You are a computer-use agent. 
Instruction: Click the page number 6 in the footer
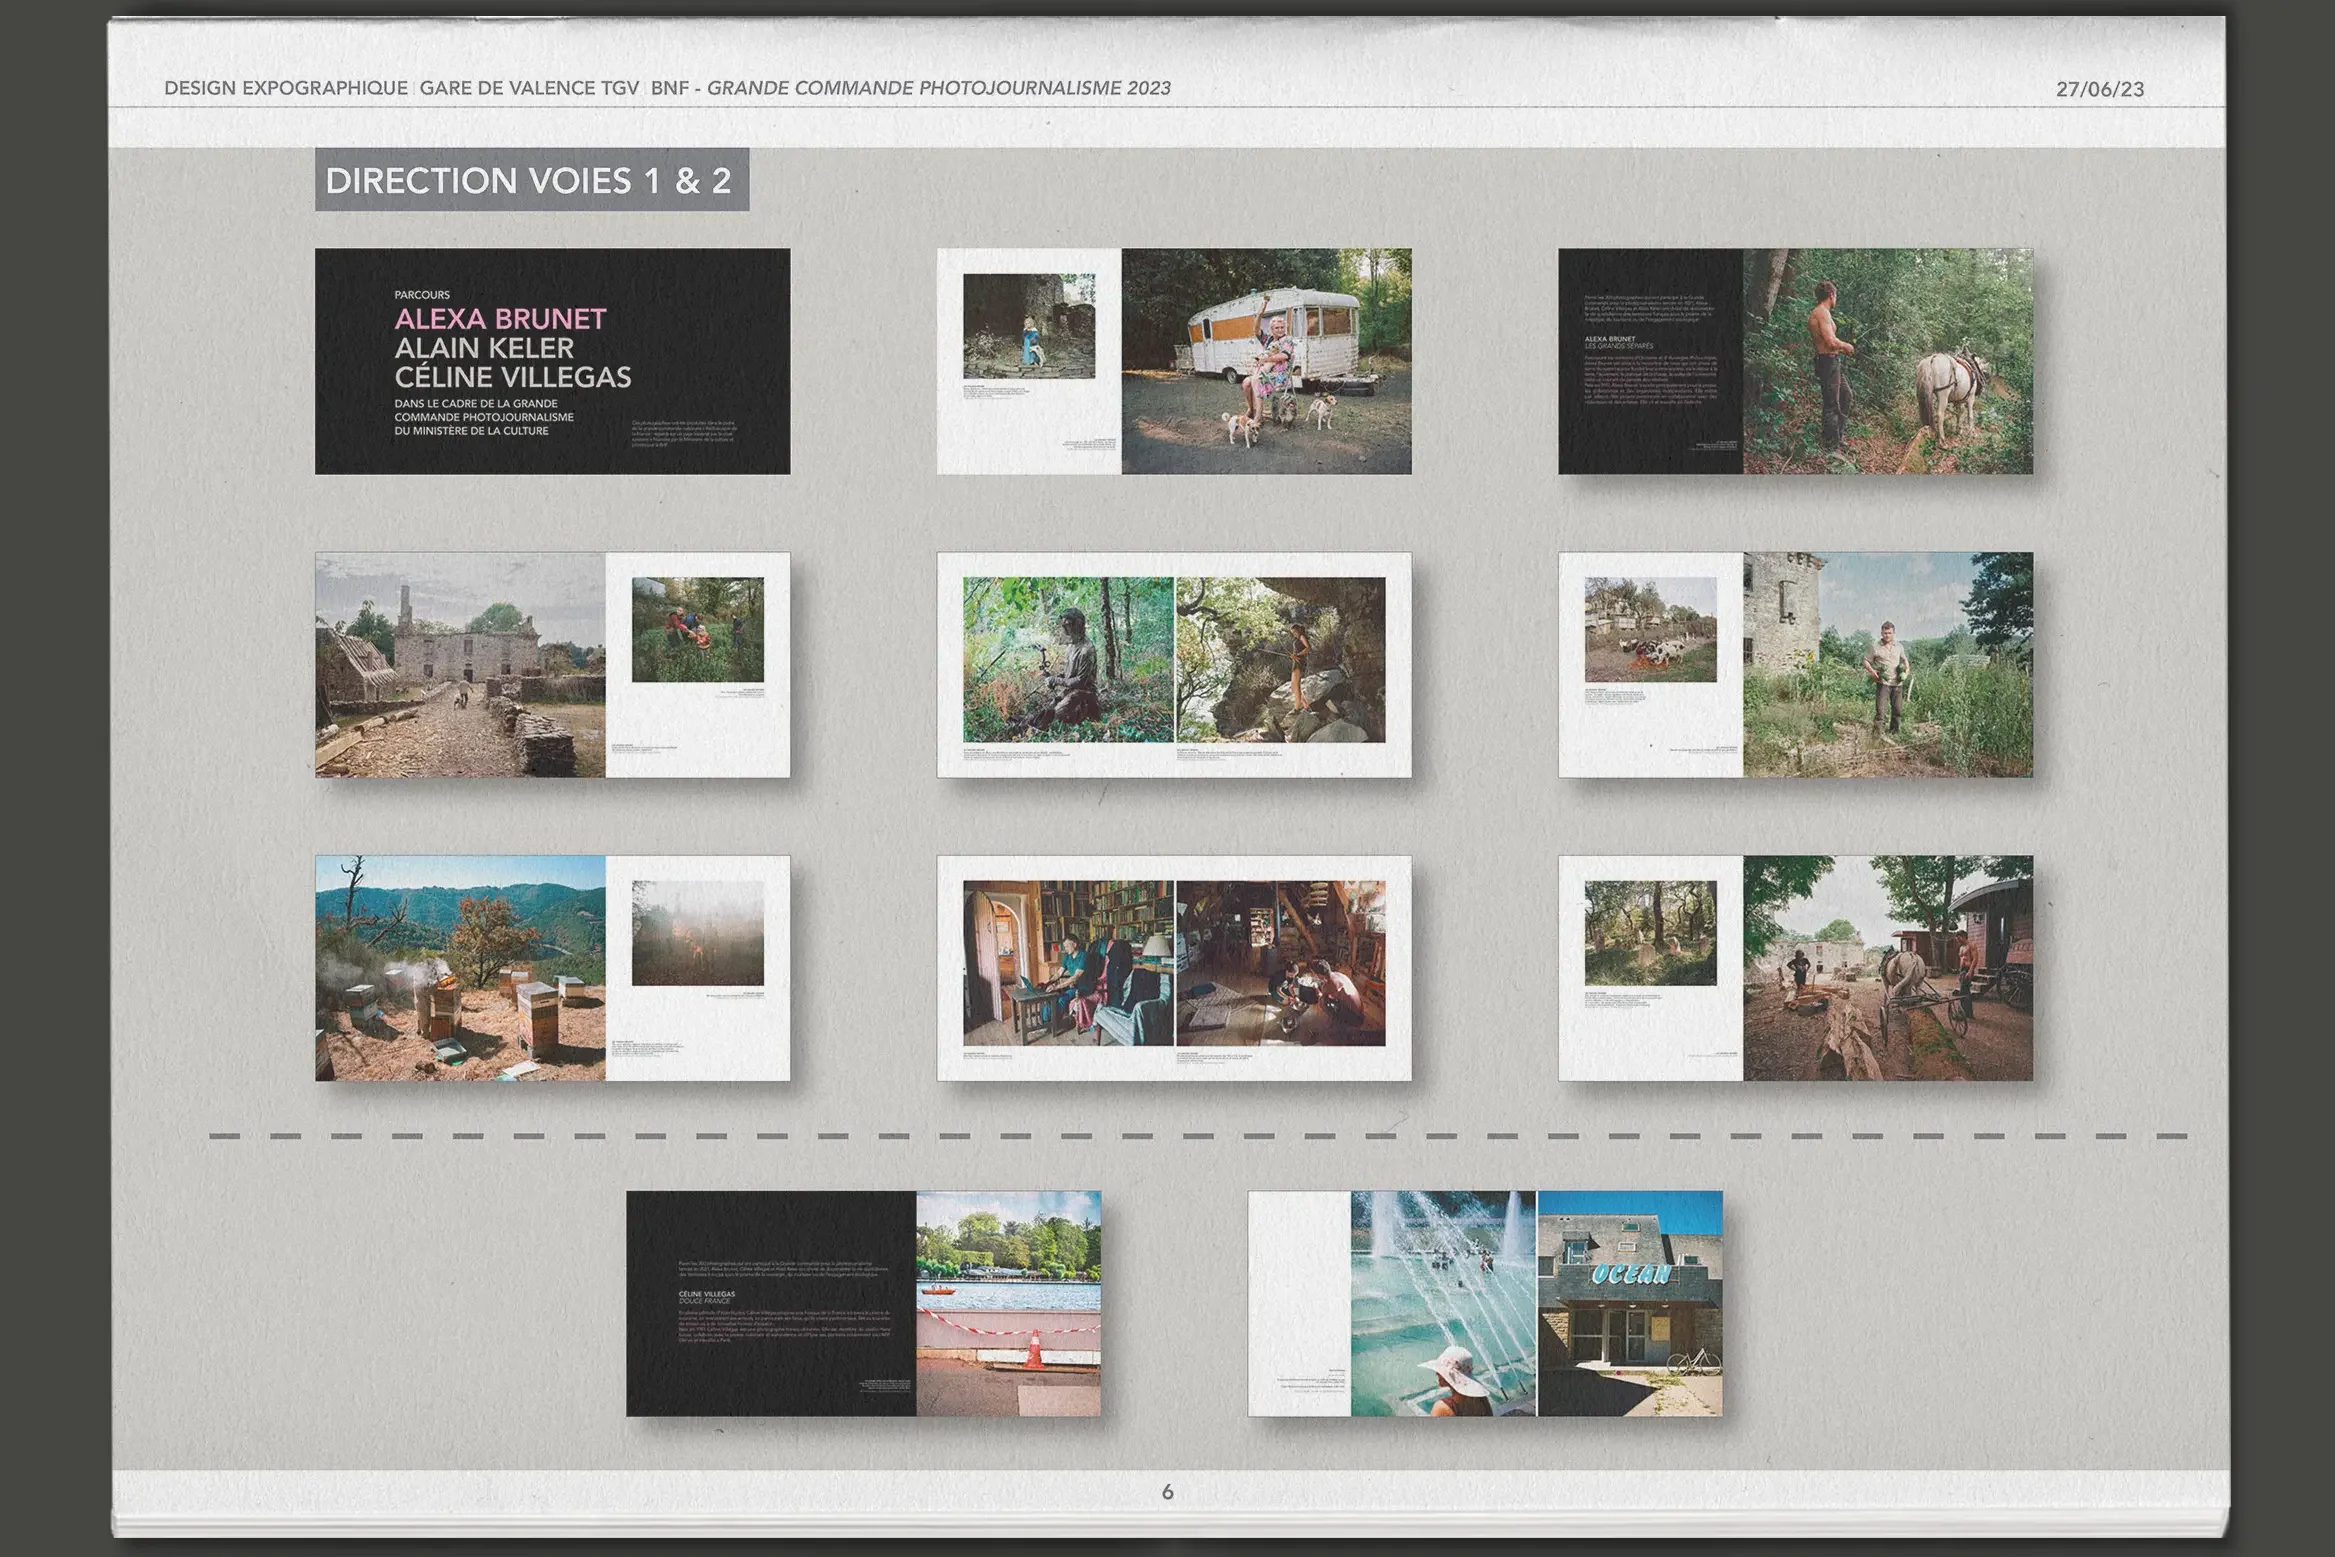pos(1168,1492)
